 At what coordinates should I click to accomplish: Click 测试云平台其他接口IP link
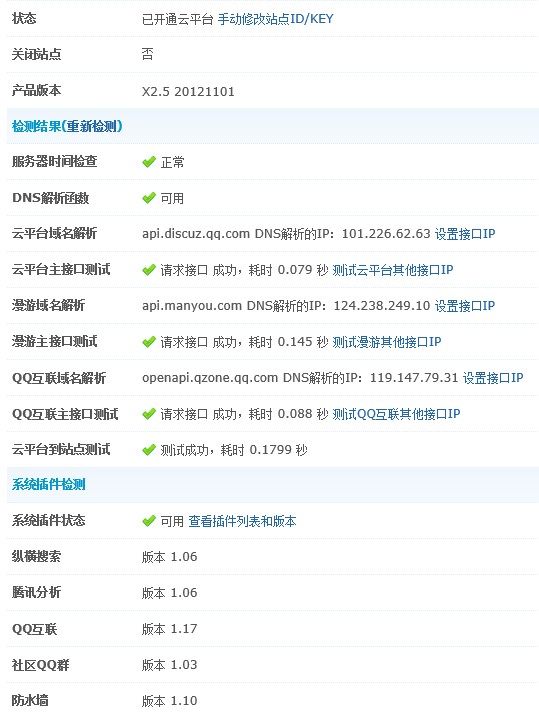(393, 270)
